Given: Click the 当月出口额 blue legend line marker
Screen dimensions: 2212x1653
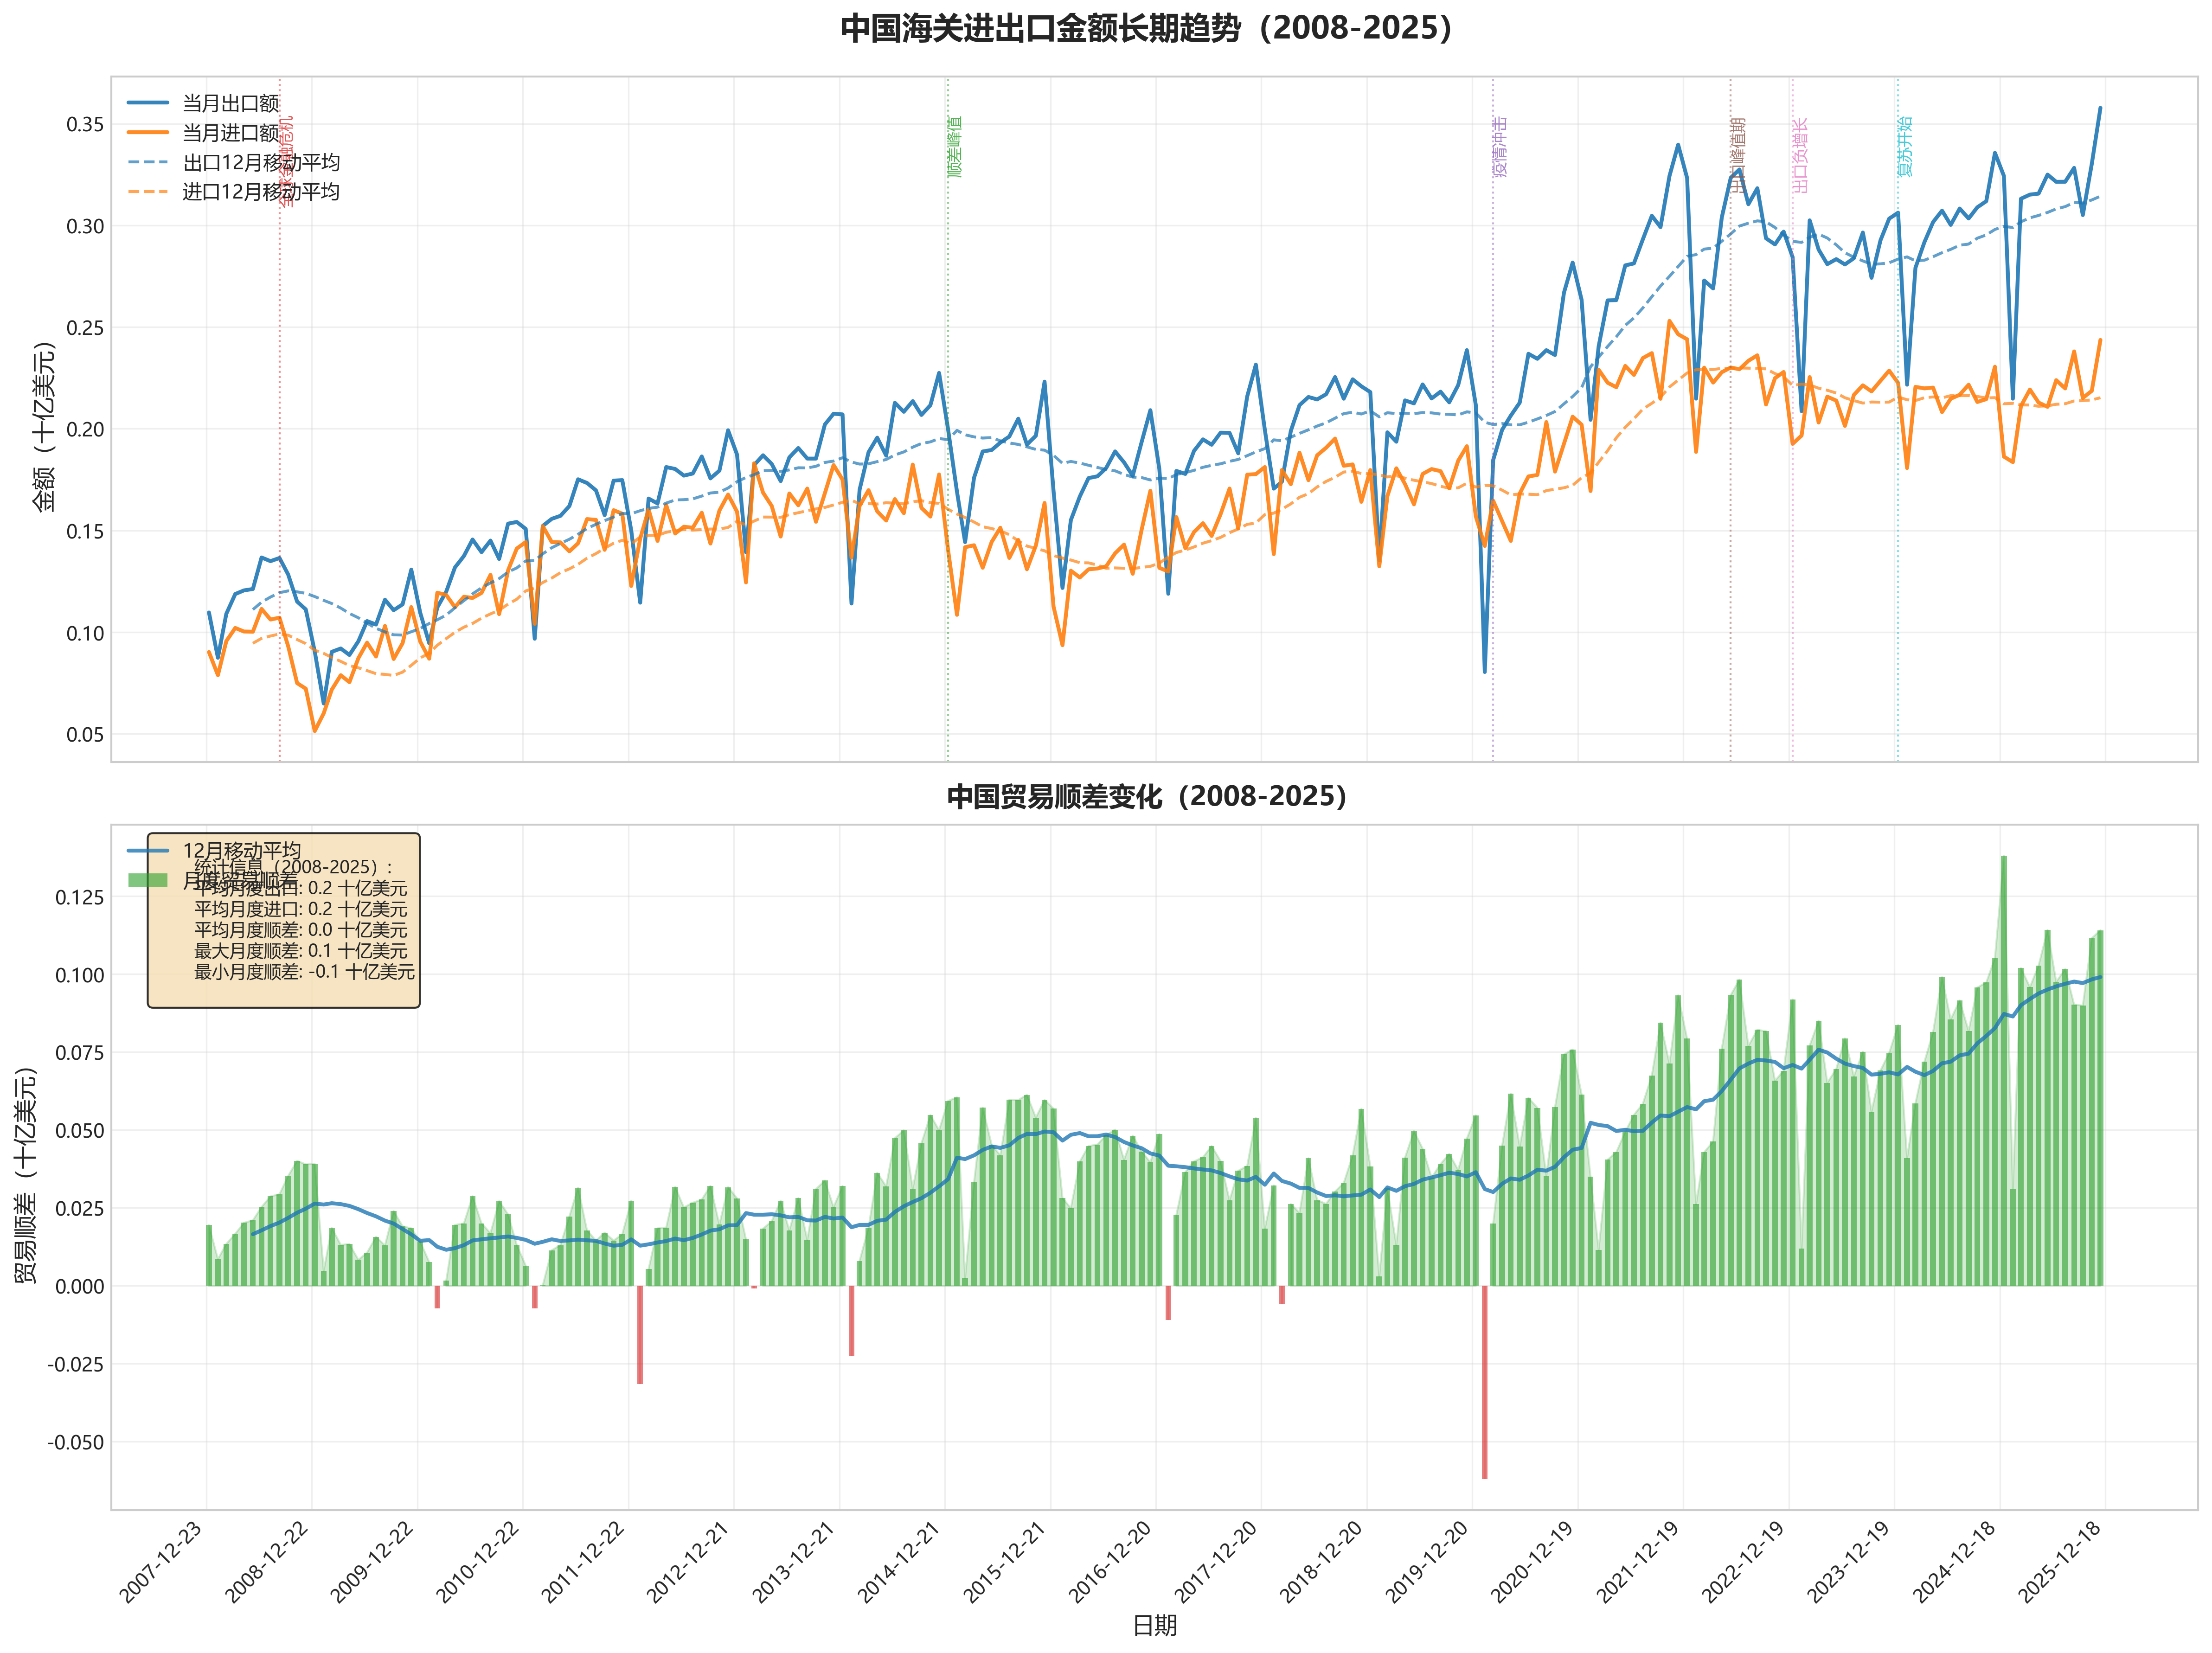Looking at the screenshot, I should click(x=148, y=103).
